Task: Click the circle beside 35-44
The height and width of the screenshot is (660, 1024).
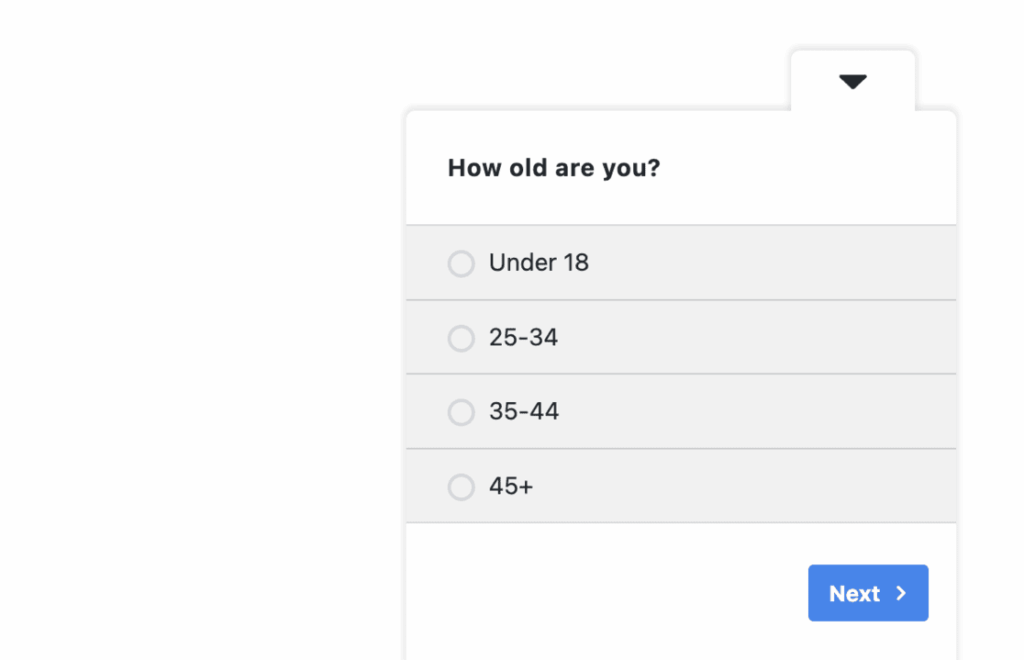Action: [x=461, y=412]
